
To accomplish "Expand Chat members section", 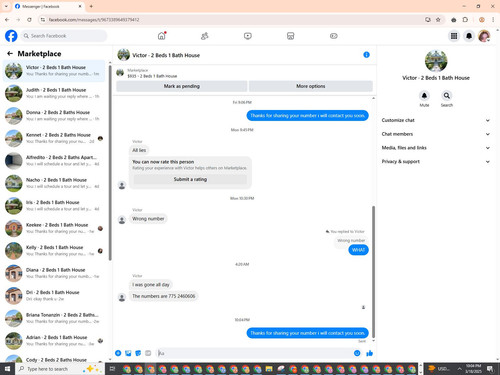I will pos(436,134).
